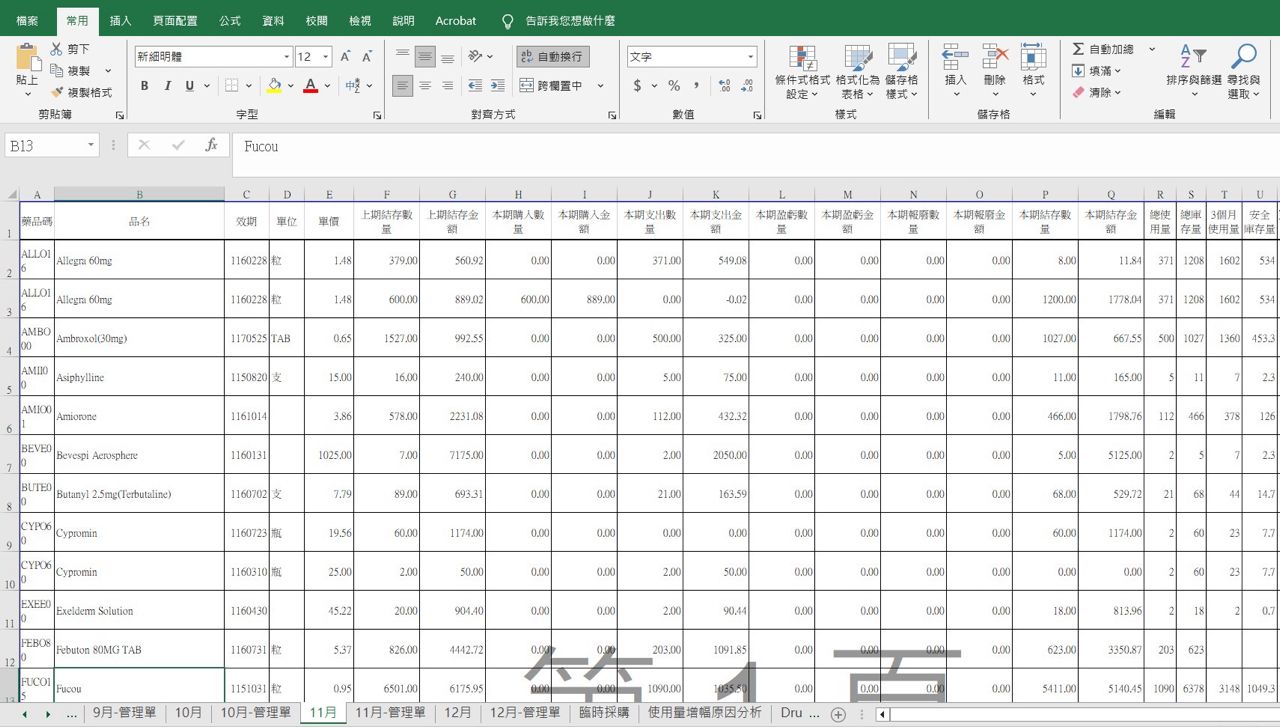Click the formula bar showing Fucou
This screenshot has width=1280, height=727.
coord(700,146)
